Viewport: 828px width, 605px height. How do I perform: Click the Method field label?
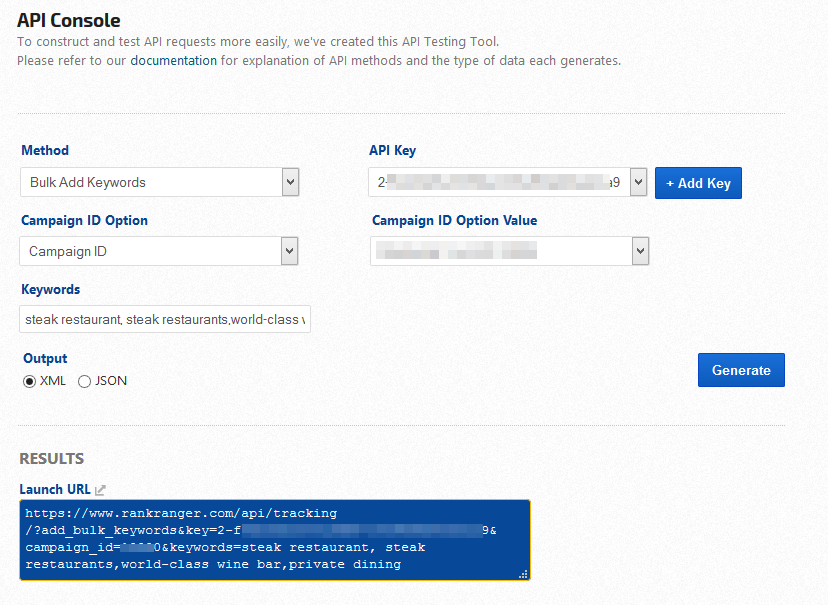point(45,150)
